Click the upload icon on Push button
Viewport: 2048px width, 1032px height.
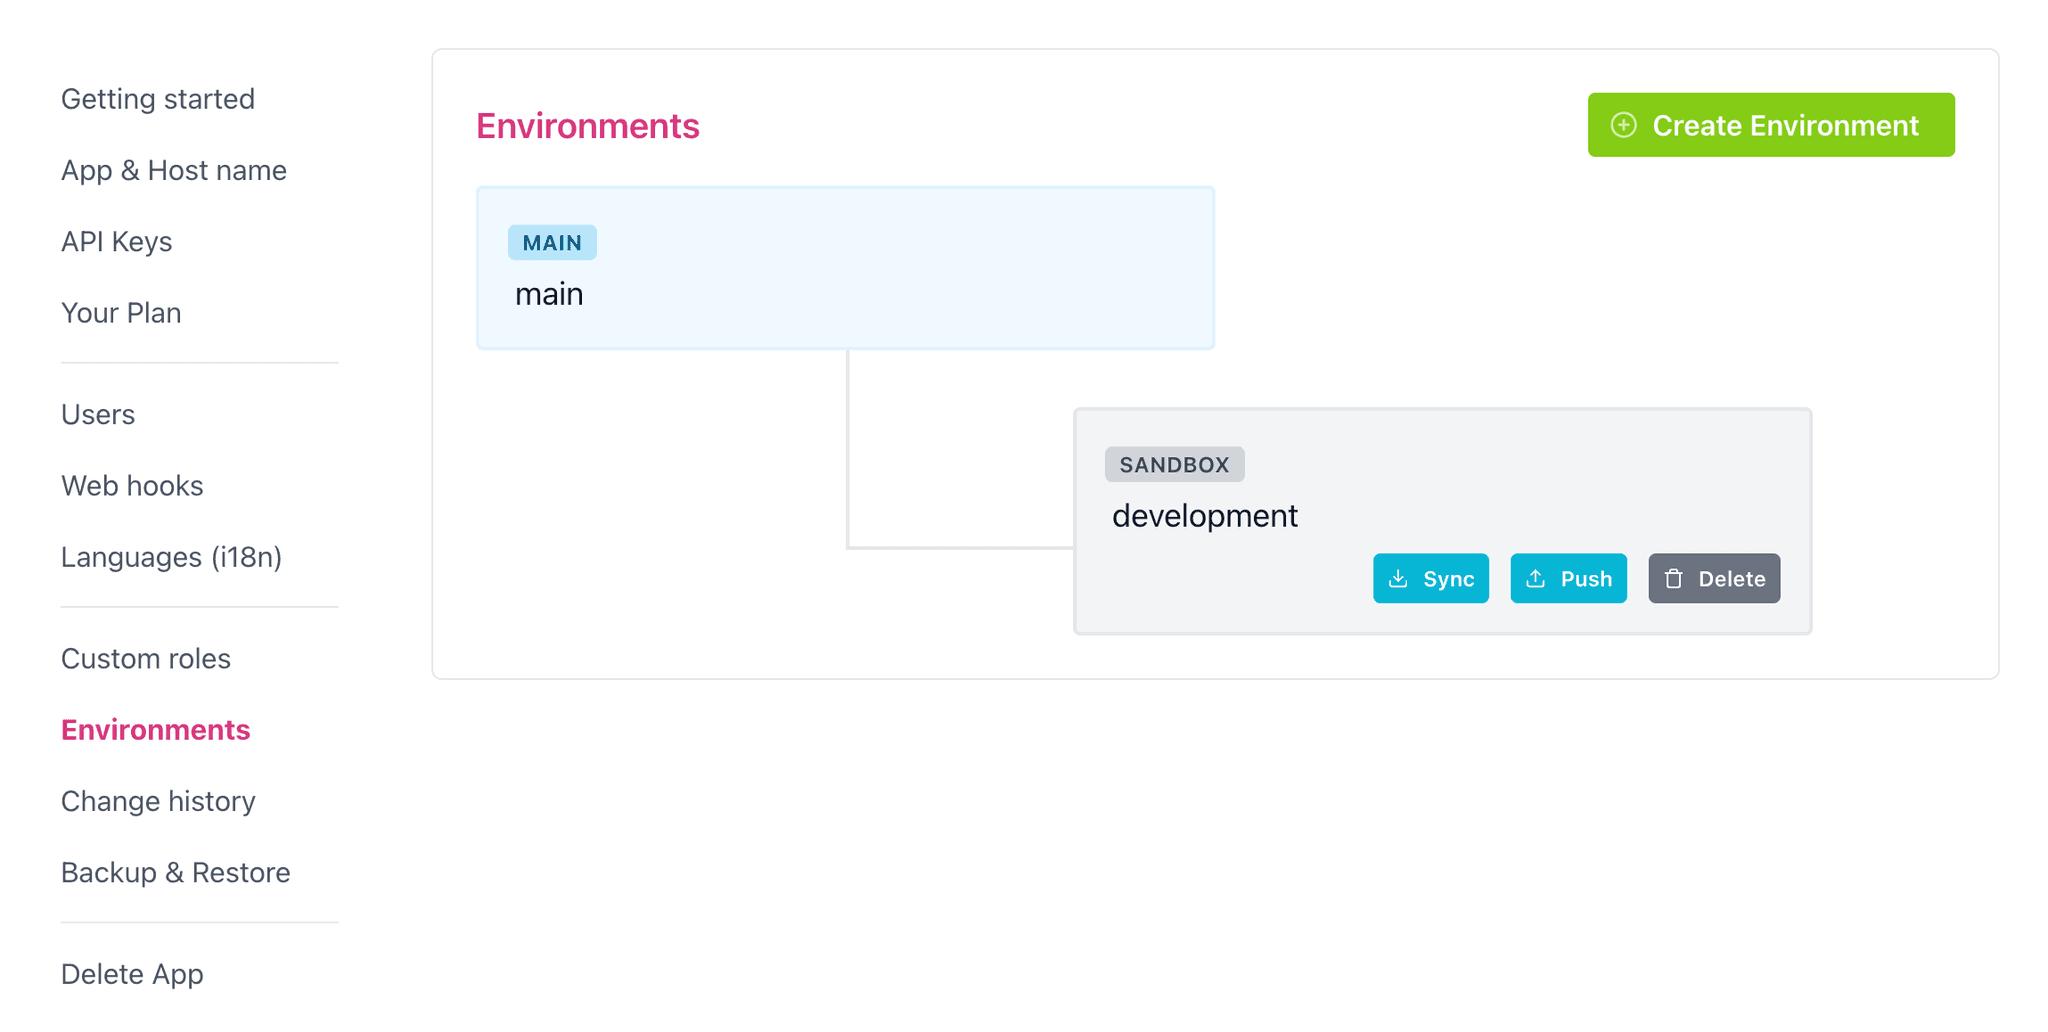pos(1535,579)
